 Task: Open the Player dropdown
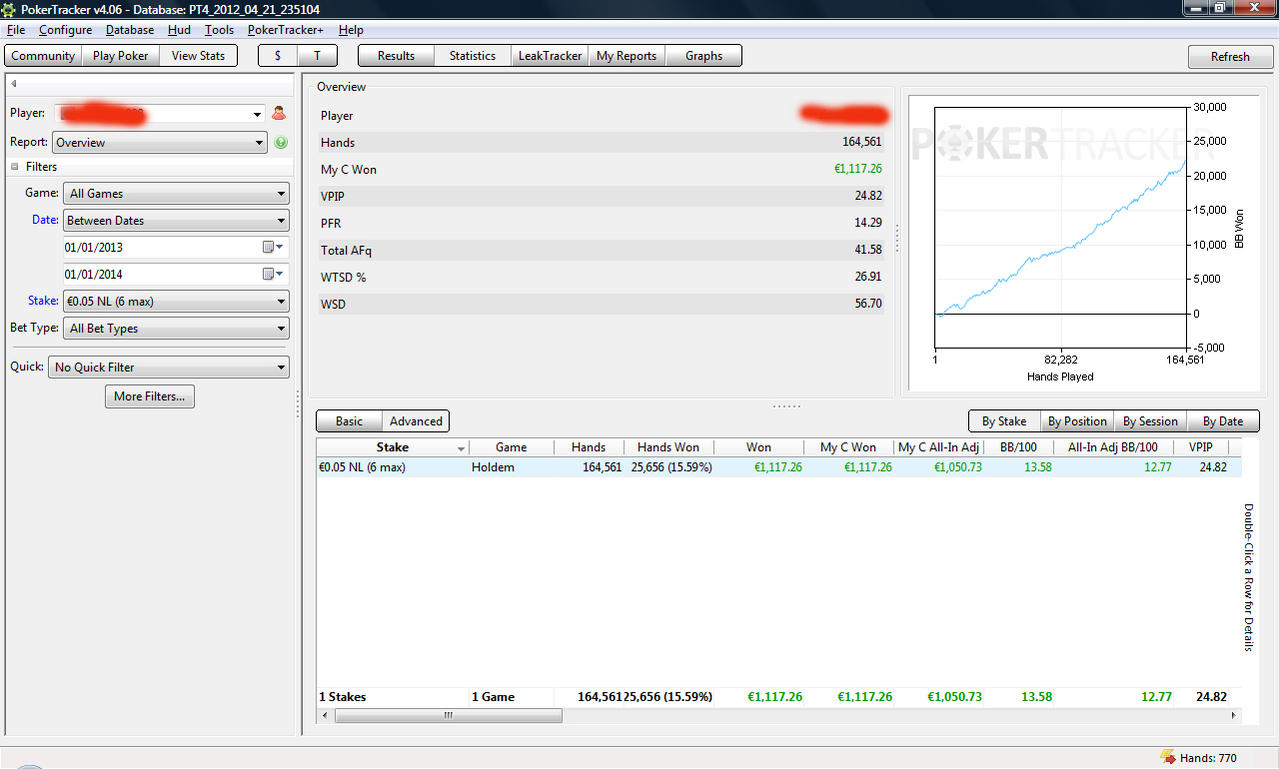click(x=258, y=115)
